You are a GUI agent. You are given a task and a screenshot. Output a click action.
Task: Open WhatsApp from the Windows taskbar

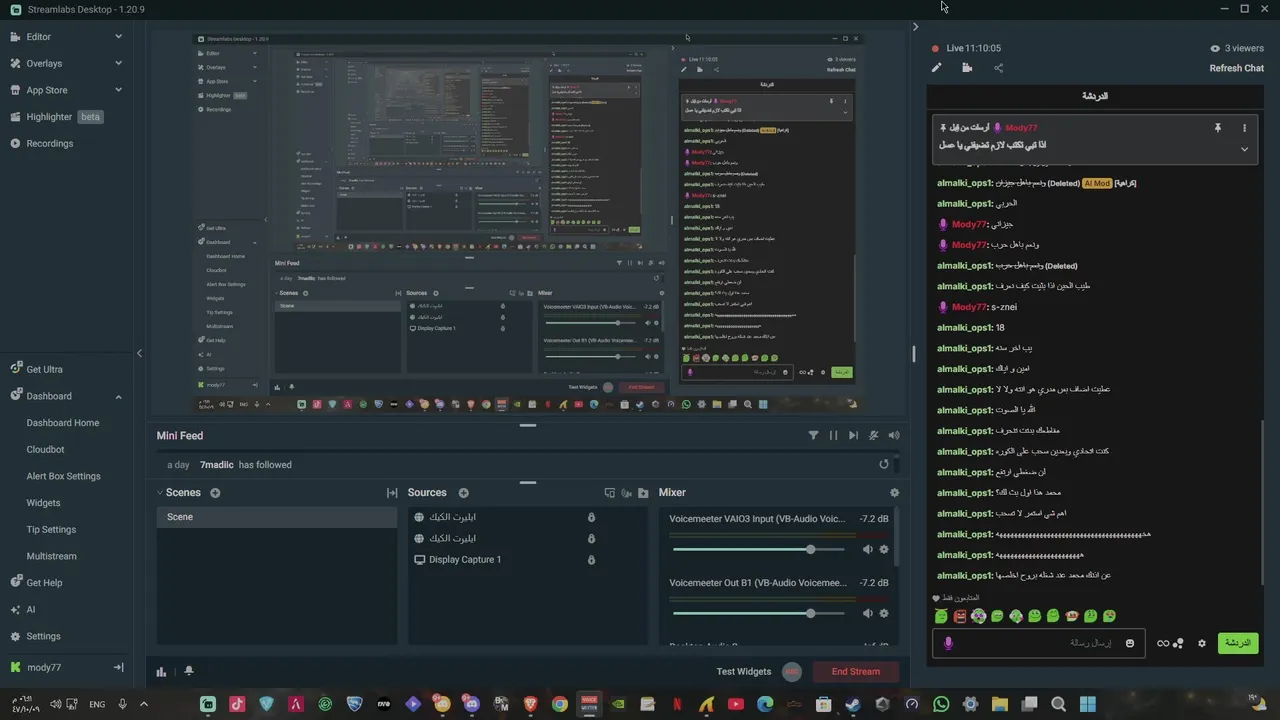tap(941, 704)
